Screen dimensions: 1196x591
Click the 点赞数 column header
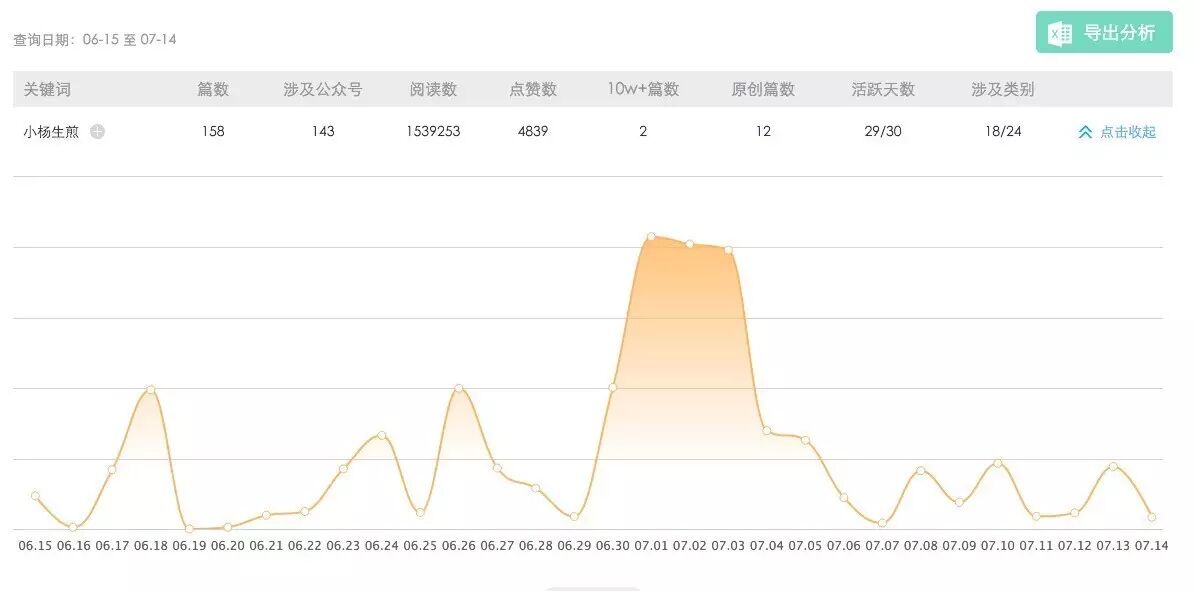533,89
